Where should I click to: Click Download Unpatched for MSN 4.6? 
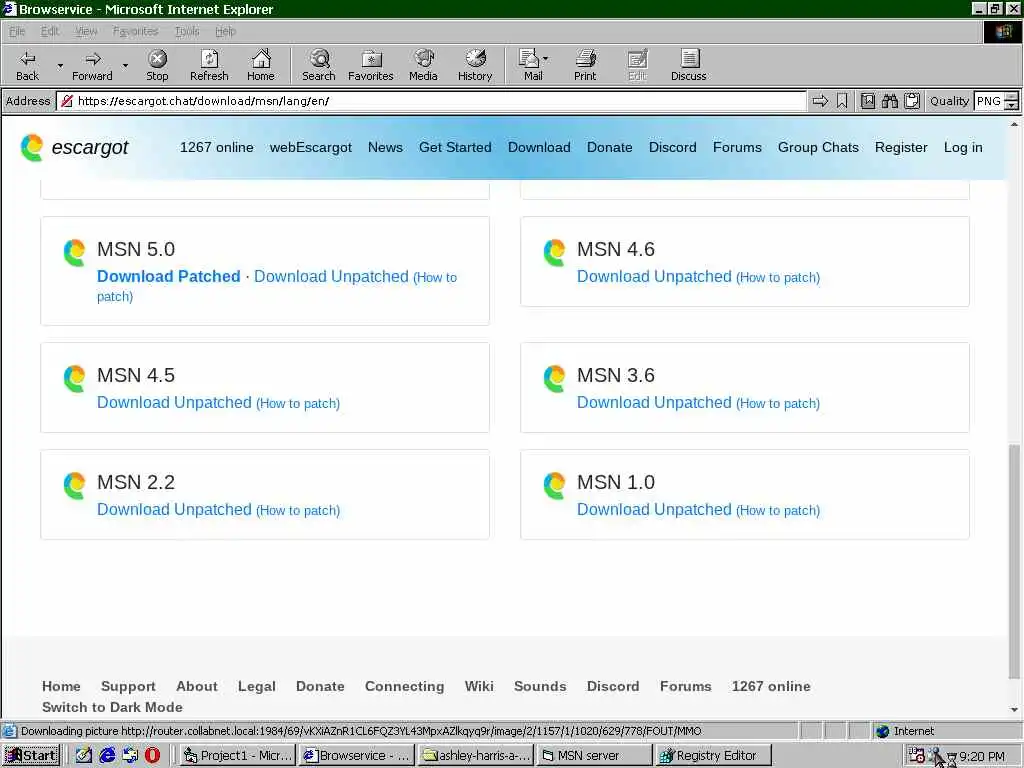tap(654, 276)
